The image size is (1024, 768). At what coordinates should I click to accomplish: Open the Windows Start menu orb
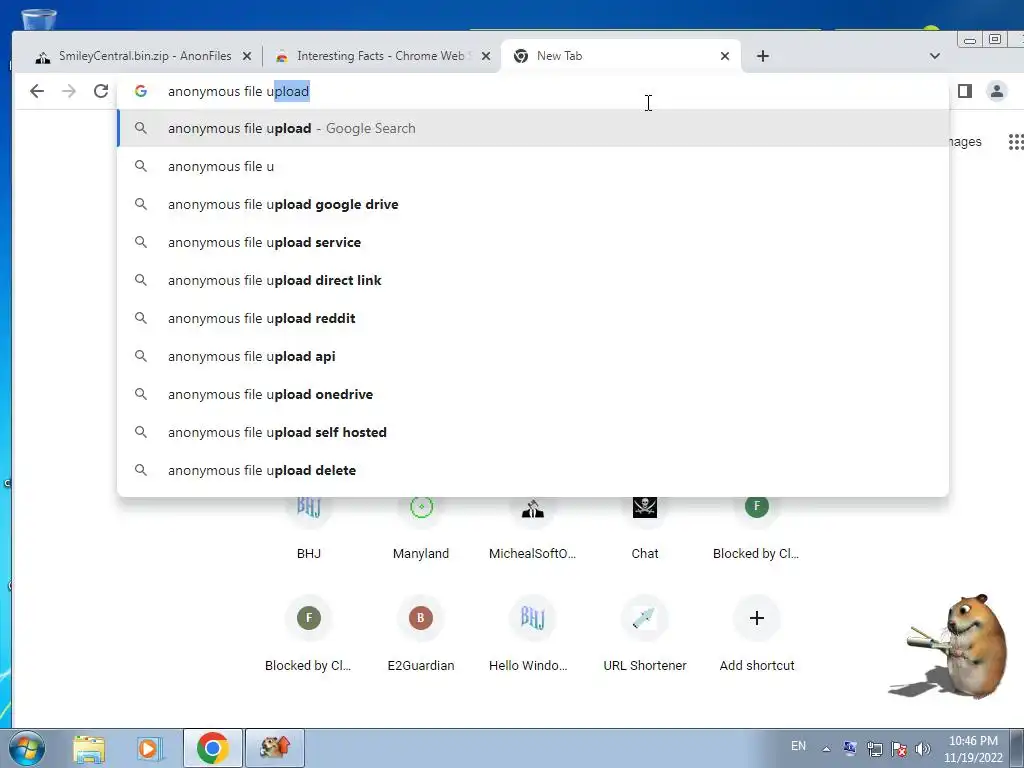click(27, 748)
